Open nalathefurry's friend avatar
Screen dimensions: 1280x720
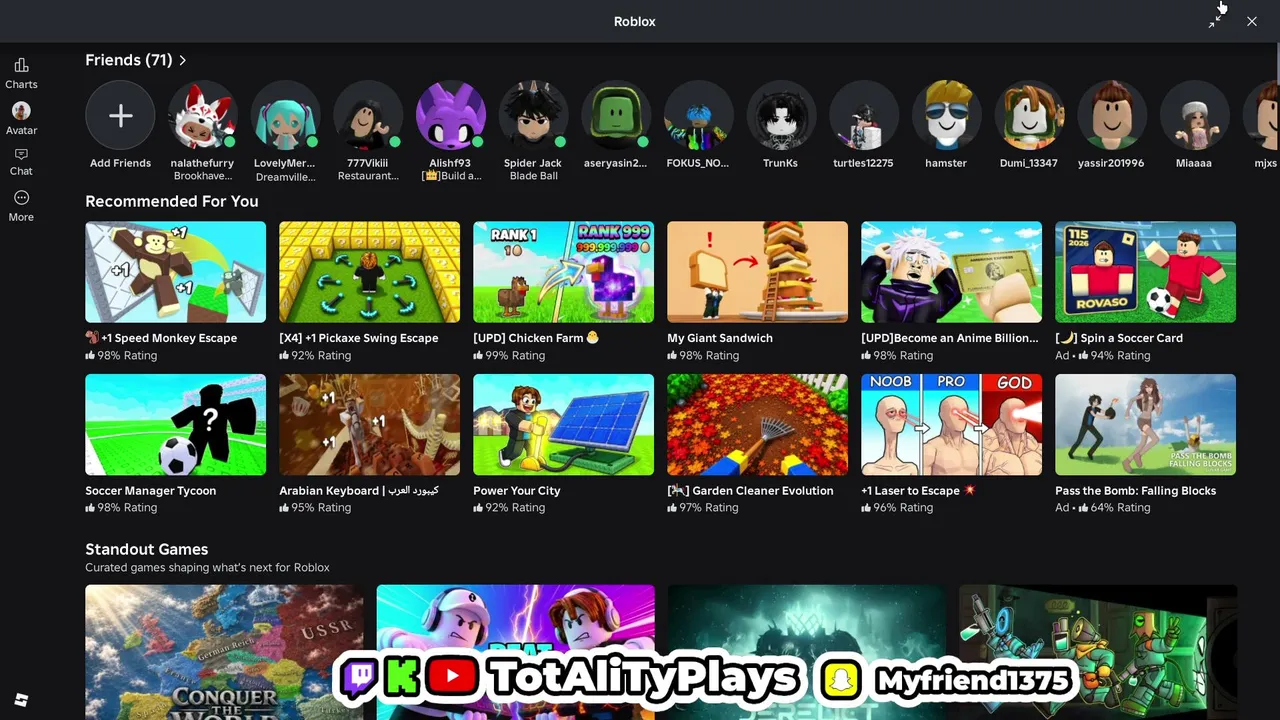click(203, 116)
